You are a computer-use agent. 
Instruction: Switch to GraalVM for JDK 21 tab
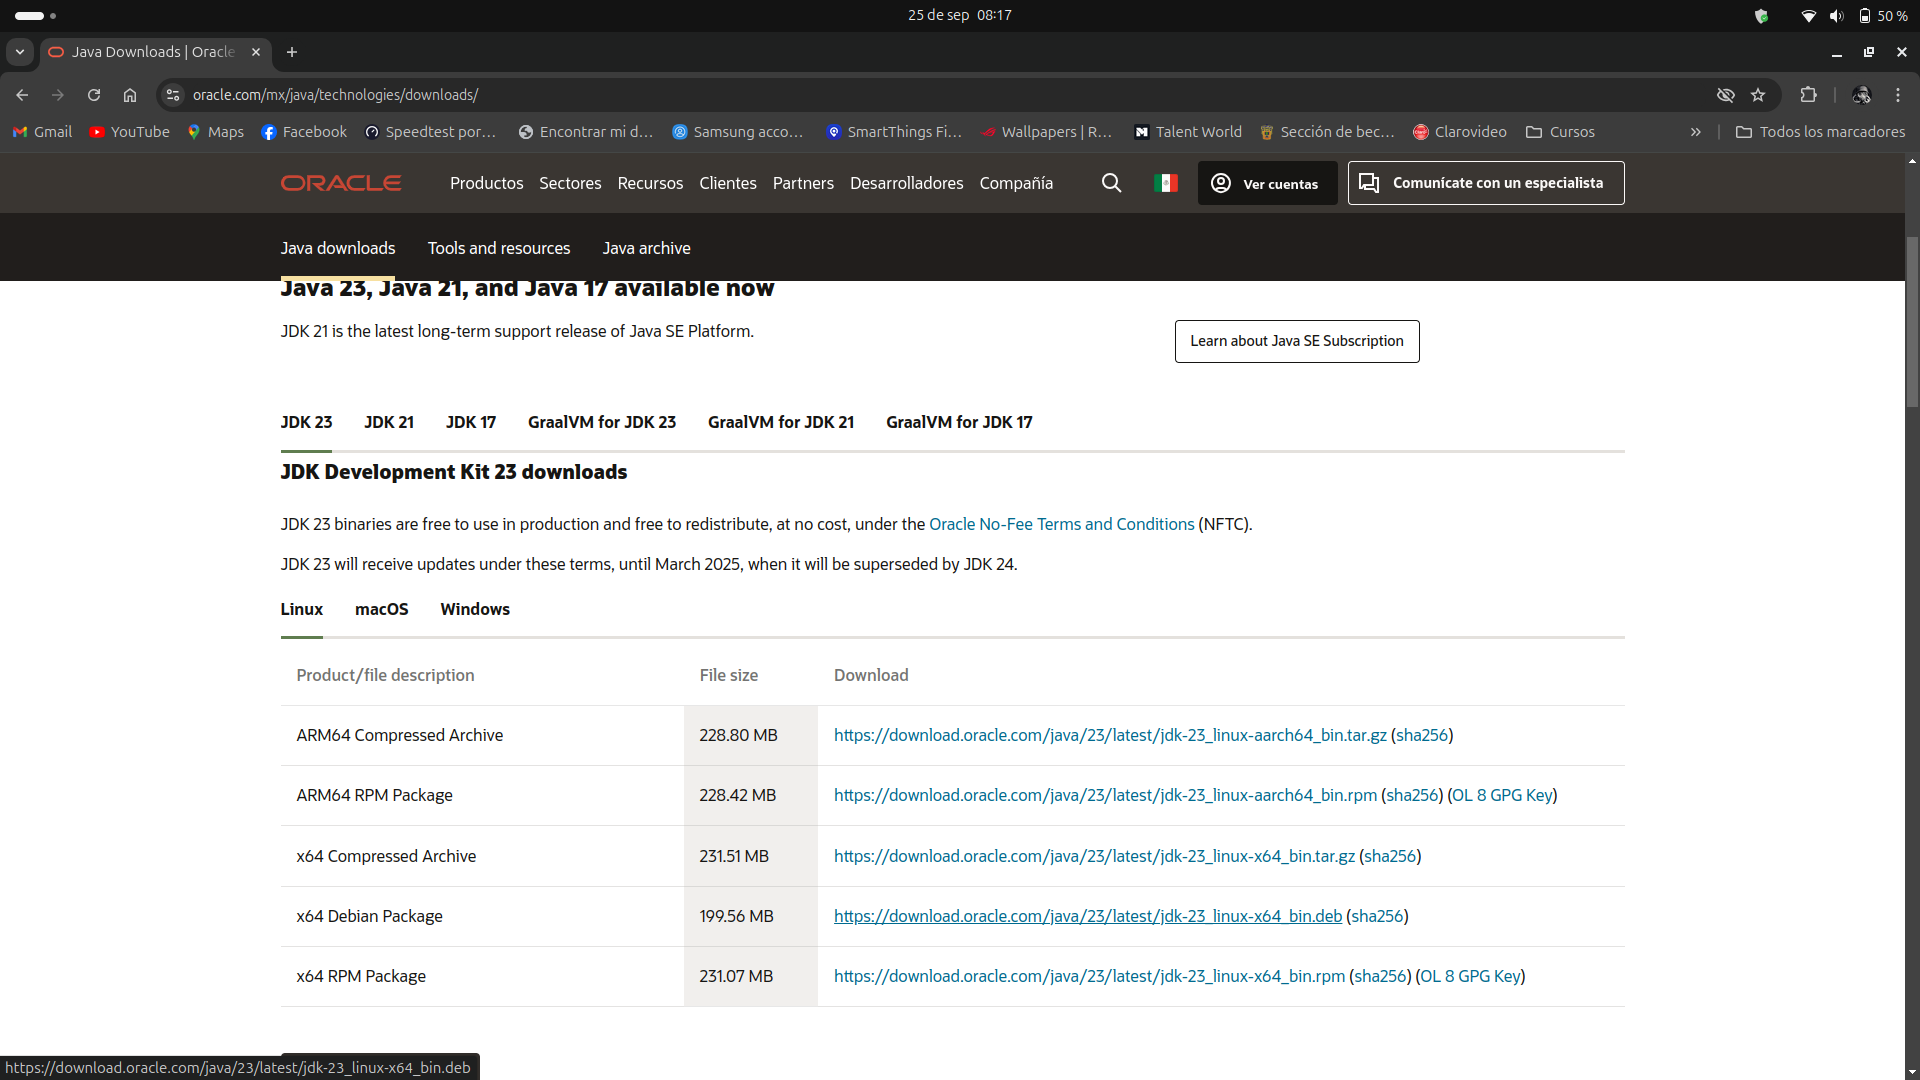point(781,422)
